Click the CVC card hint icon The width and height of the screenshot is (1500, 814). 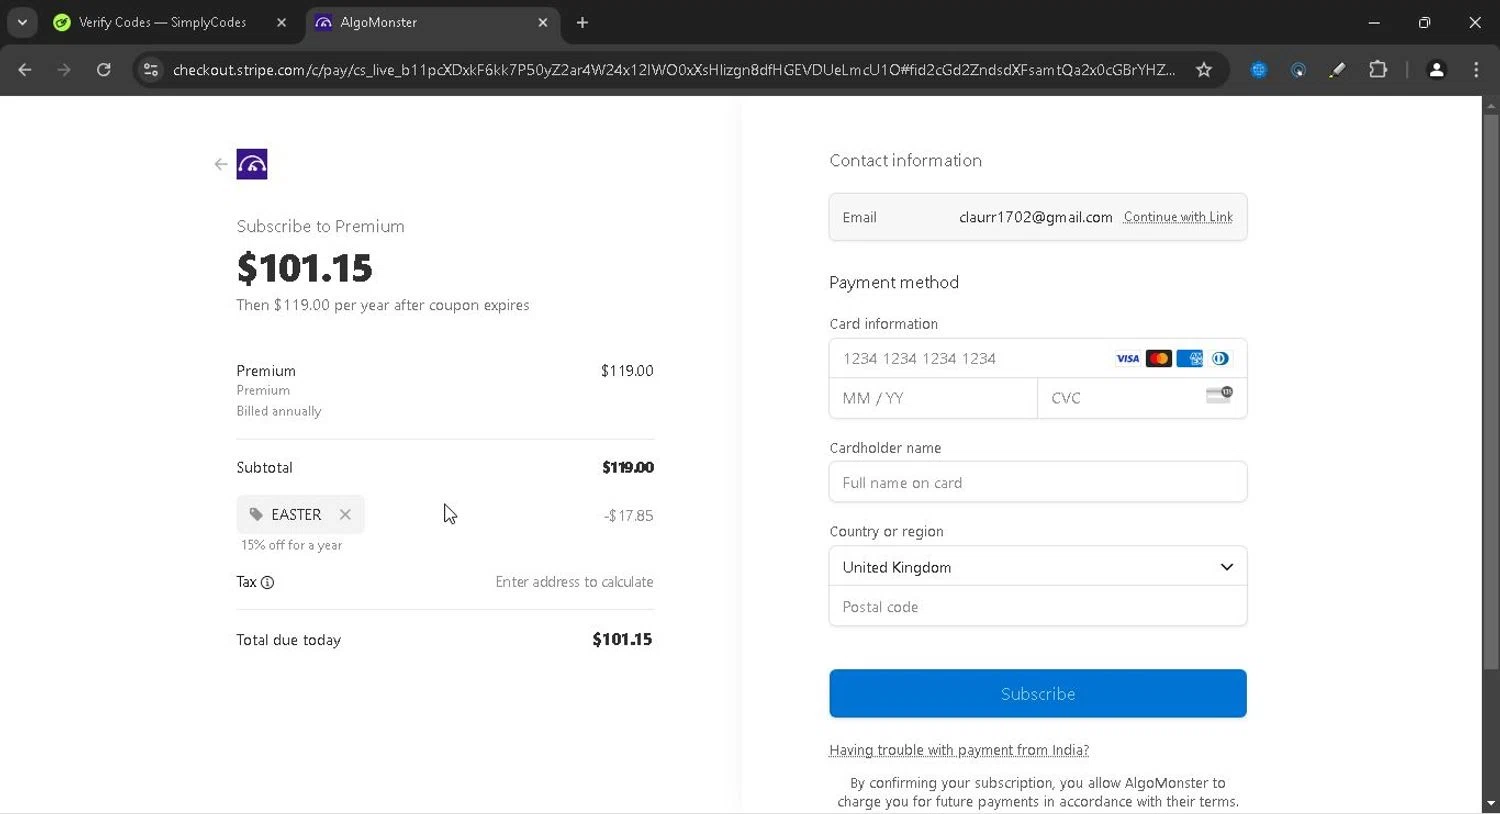1219,394
